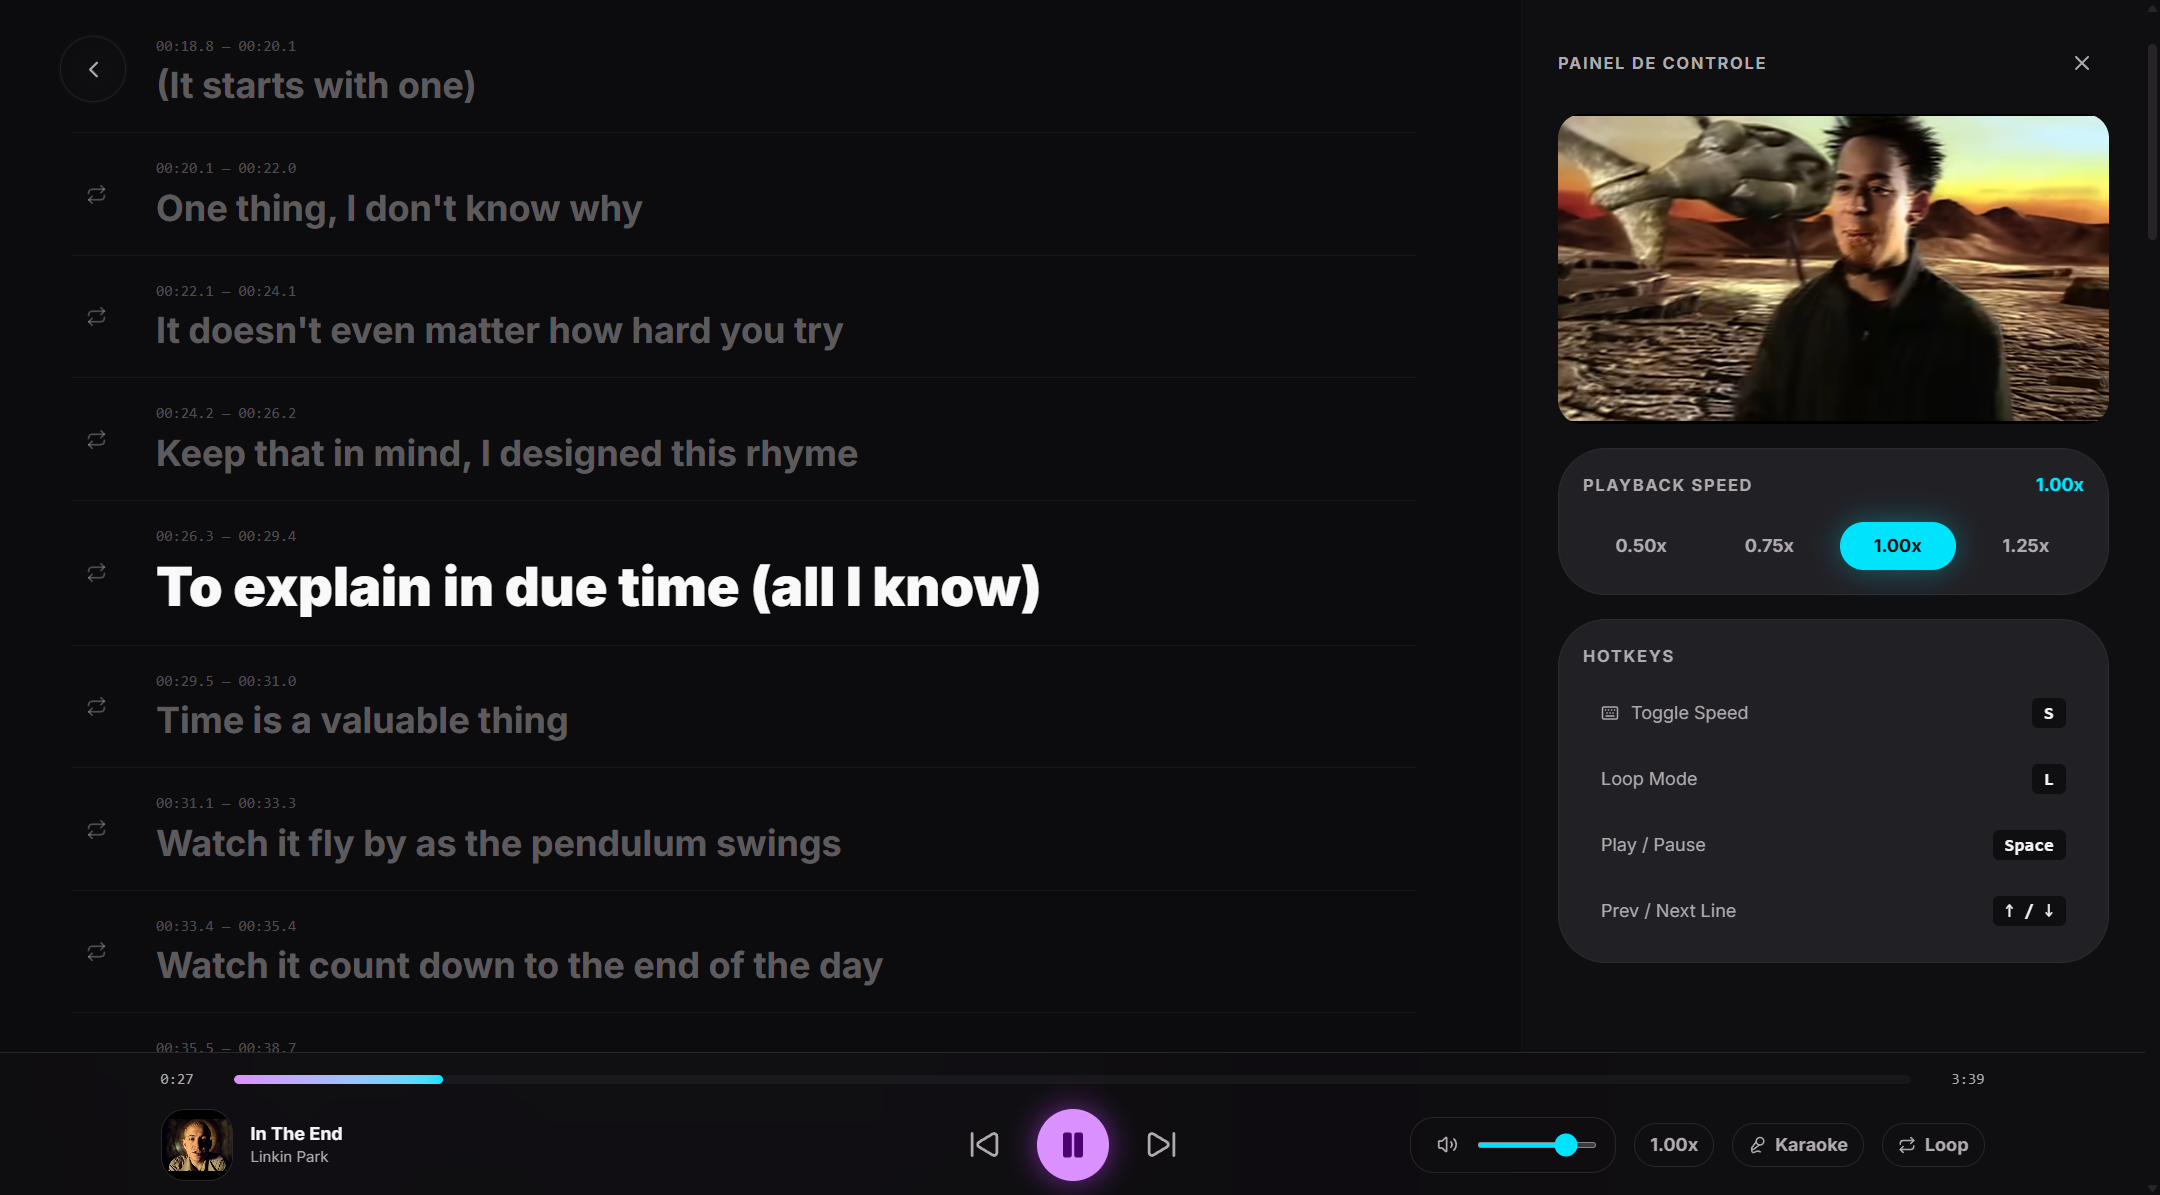The height and width of the screenshot is (1195, 2160).
Task: Go back using the left chevron button
Action: click(93, 69)
